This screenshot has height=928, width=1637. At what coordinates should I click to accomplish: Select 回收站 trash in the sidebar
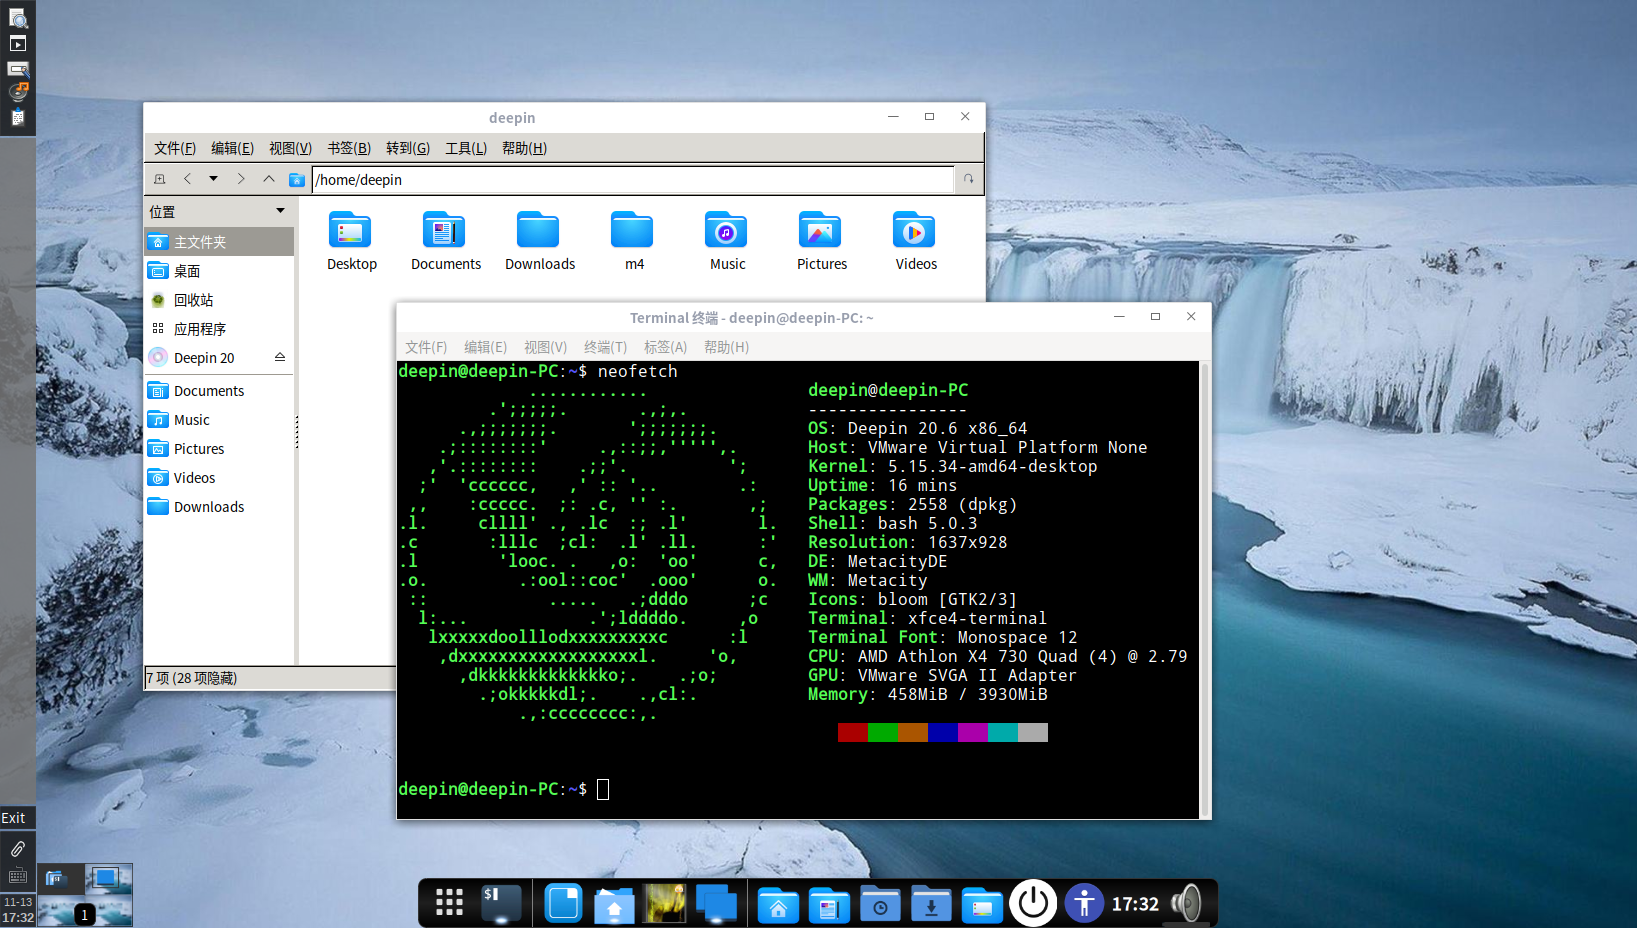pyautogui.click(x=193, y=300)
